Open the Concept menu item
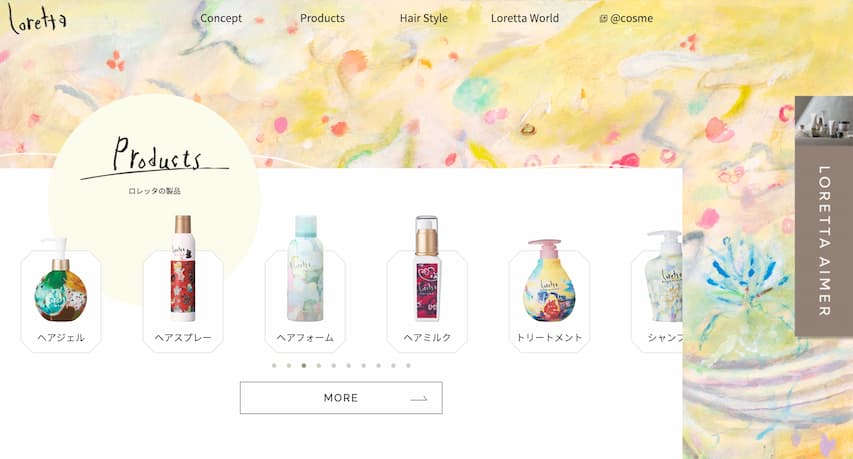The image size is (853, 459). (221, 18)
